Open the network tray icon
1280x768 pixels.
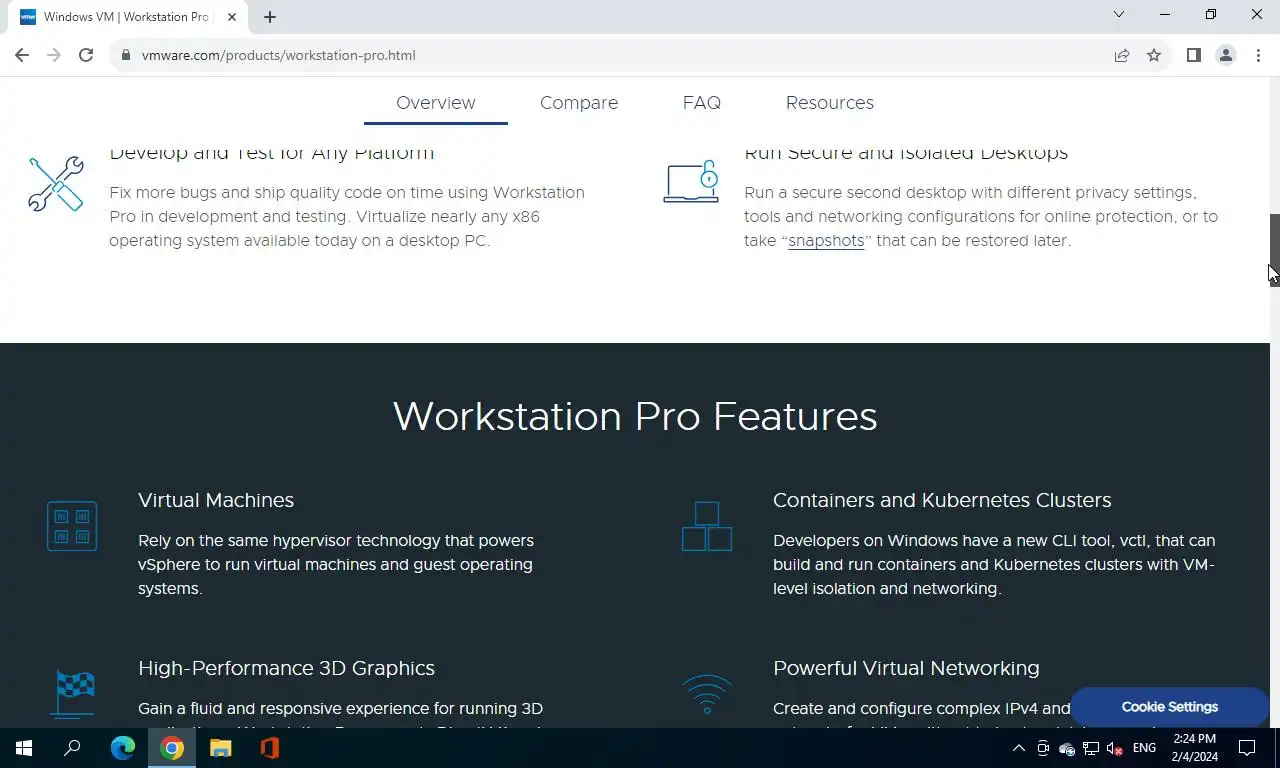(x=1091, y=748)
